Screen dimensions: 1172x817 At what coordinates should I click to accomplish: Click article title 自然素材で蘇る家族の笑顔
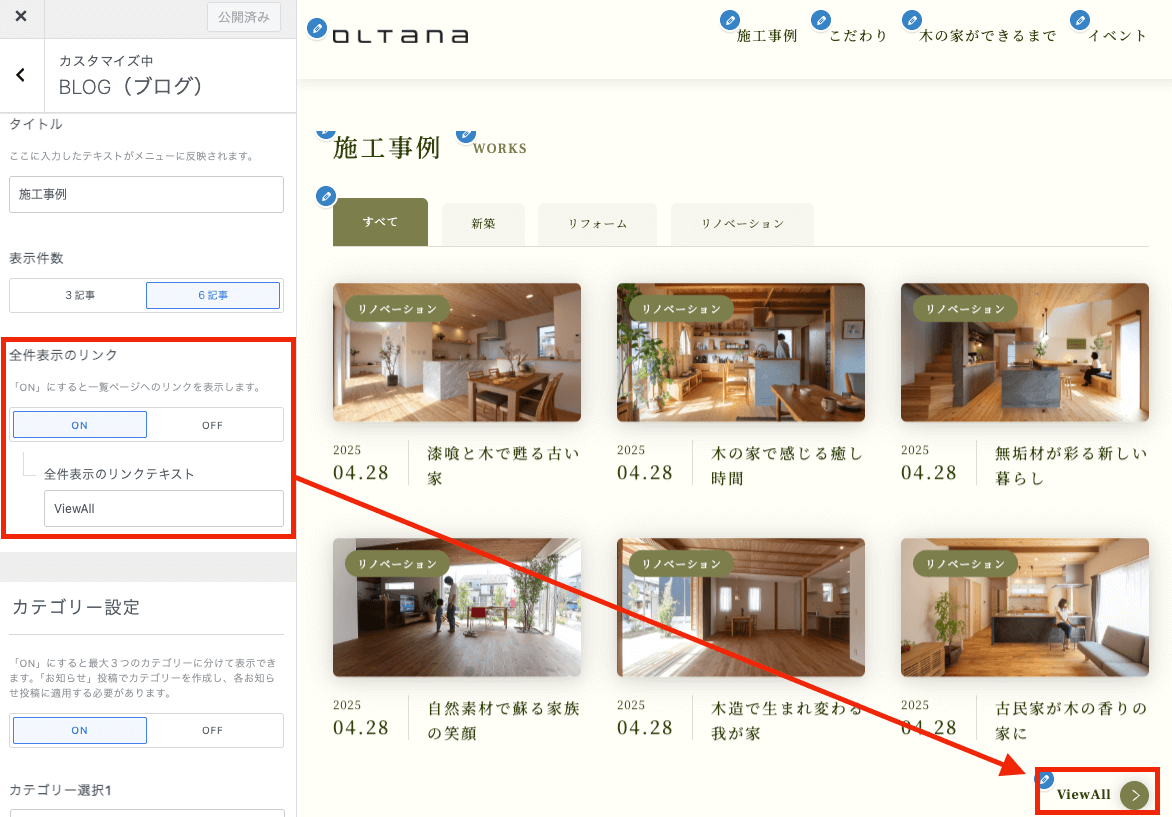(503, 721)
